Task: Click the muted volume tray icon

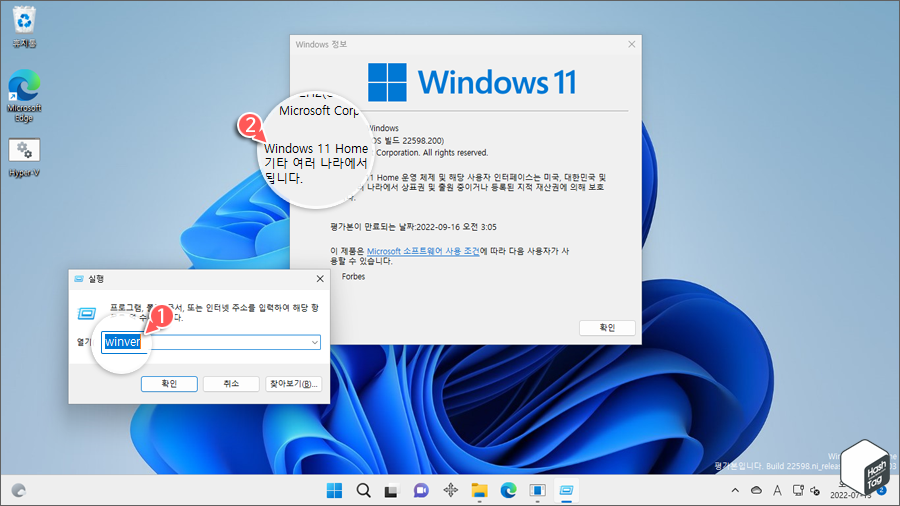Action: point(815,491)
